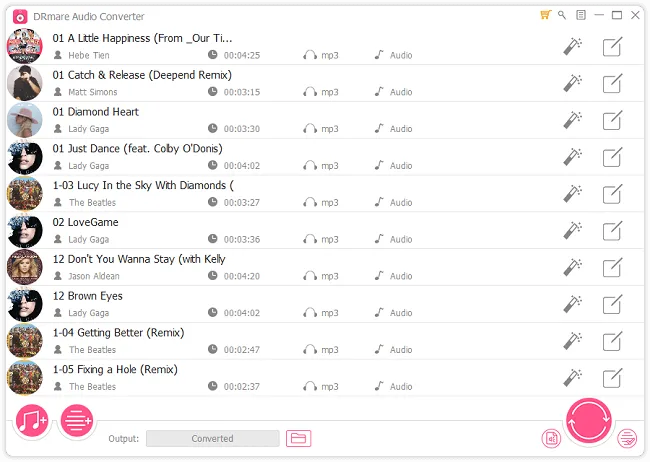
Task: Click the Add playlist/audiobook button
Action: pos(77,421)
